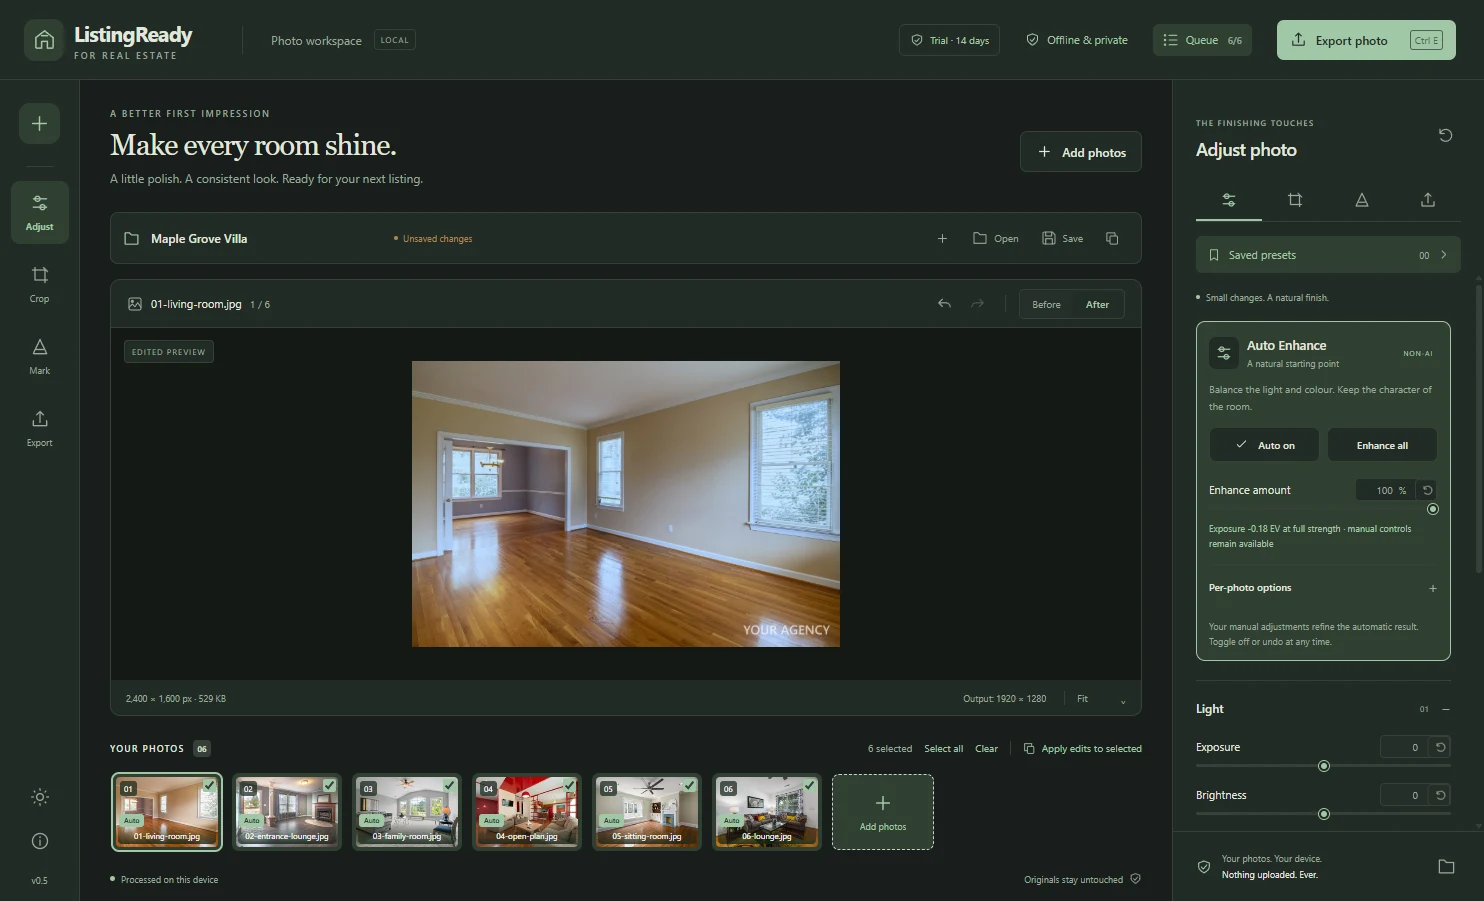Image resolution: width=1484 pixels, height=901 pixels.
Task: Open the Fit zoom dropdown
Action: click(1101, 699)
